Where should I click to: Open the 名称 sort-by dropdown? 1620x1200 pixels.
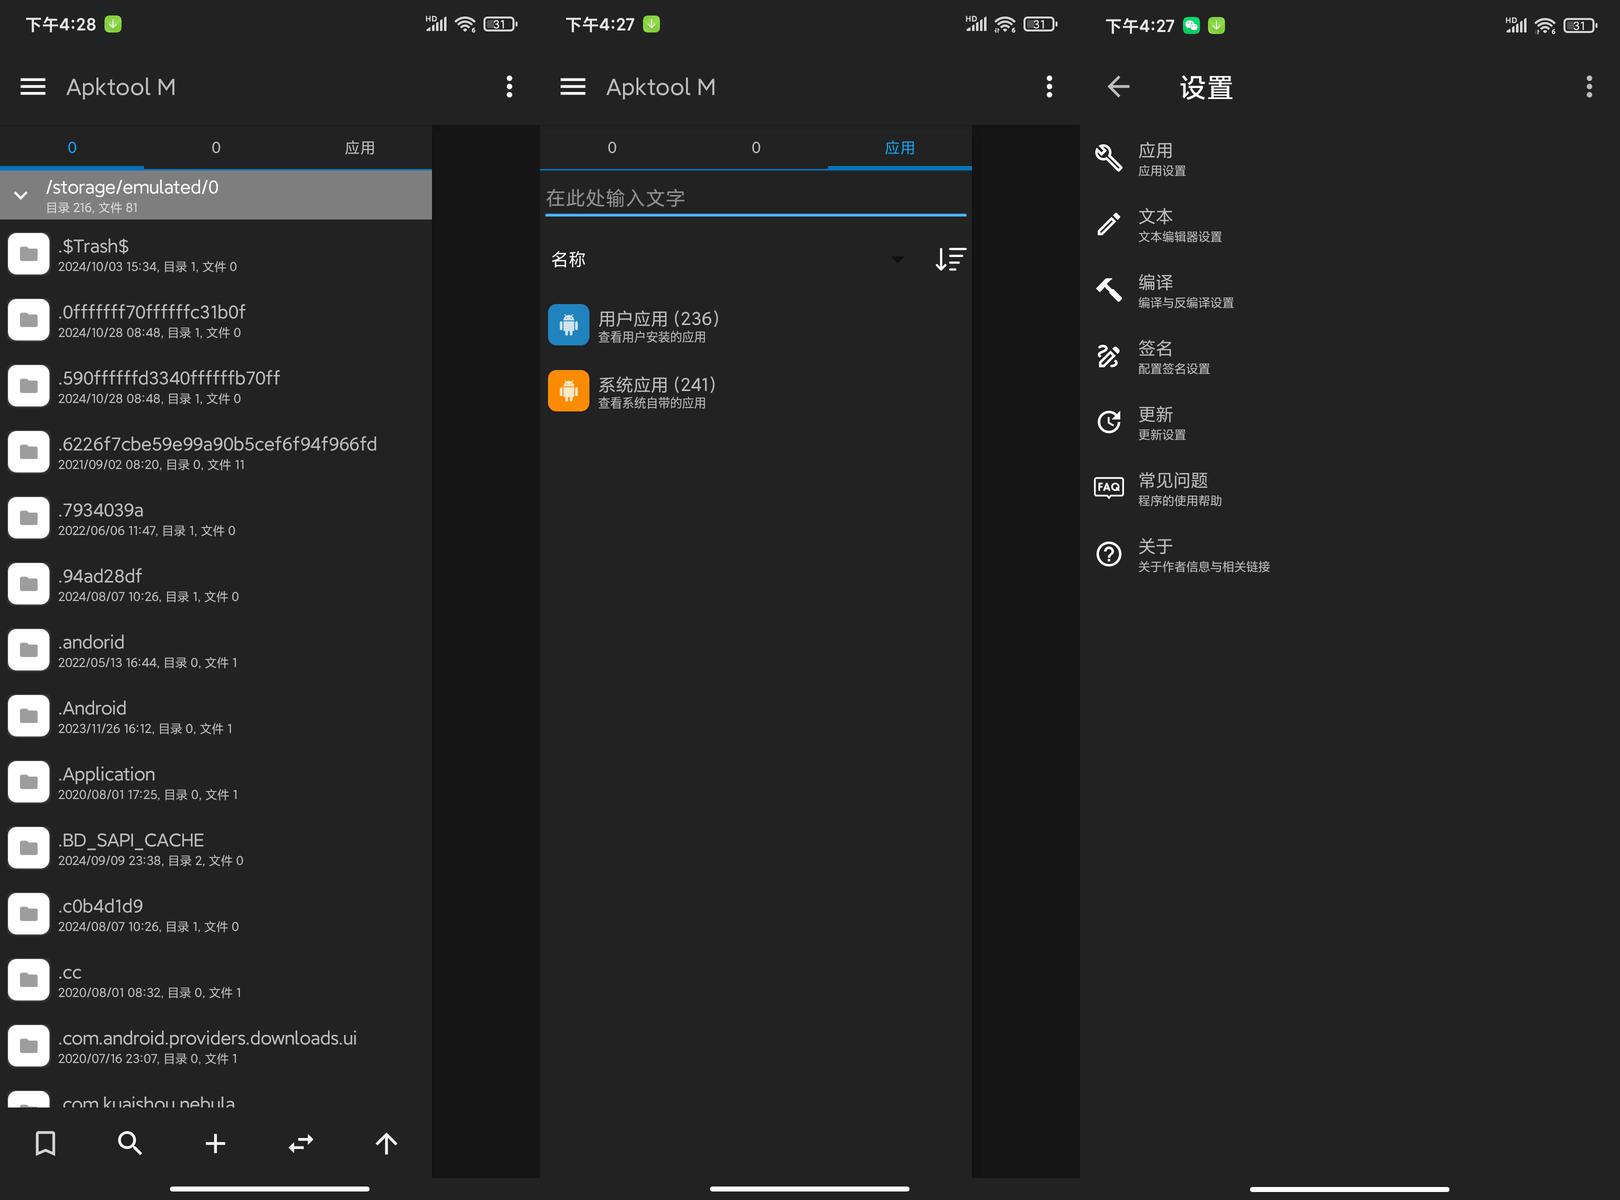[x=728, y=260]
